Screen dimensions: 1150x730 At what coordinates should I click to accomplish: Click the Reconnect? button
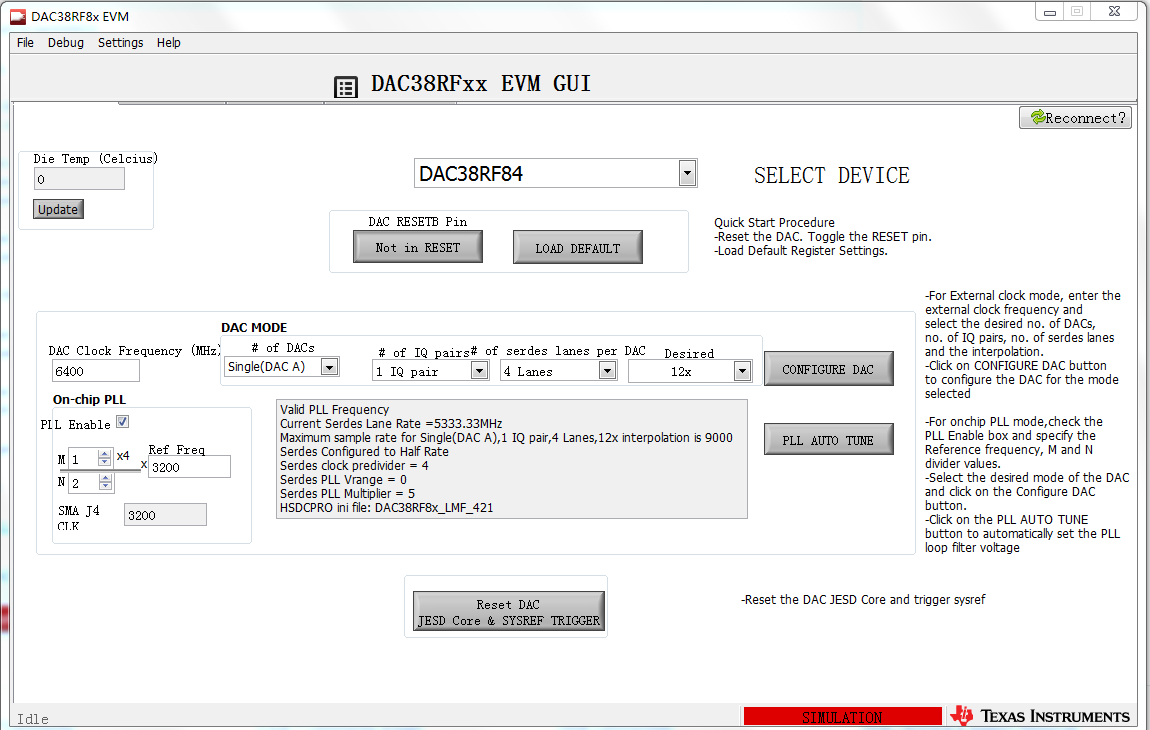tap(1075, 117)
